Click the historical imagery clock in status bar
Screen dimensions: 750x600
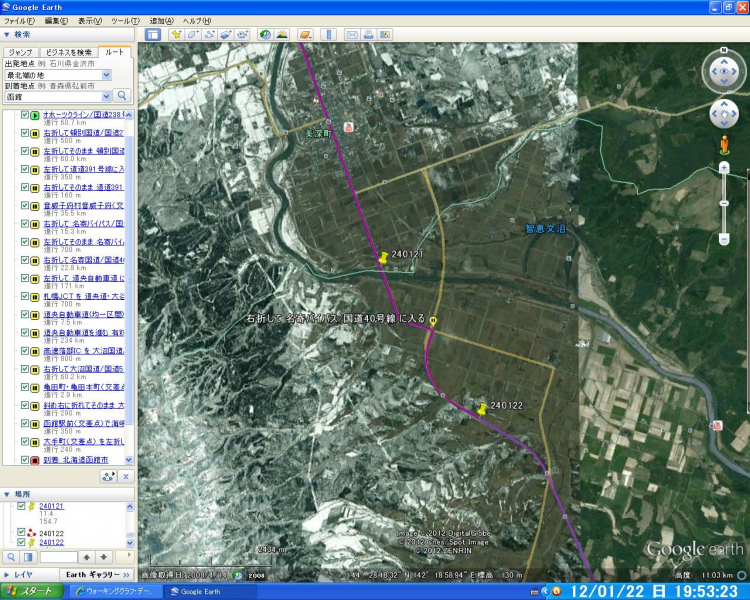[x=238, y=575]
